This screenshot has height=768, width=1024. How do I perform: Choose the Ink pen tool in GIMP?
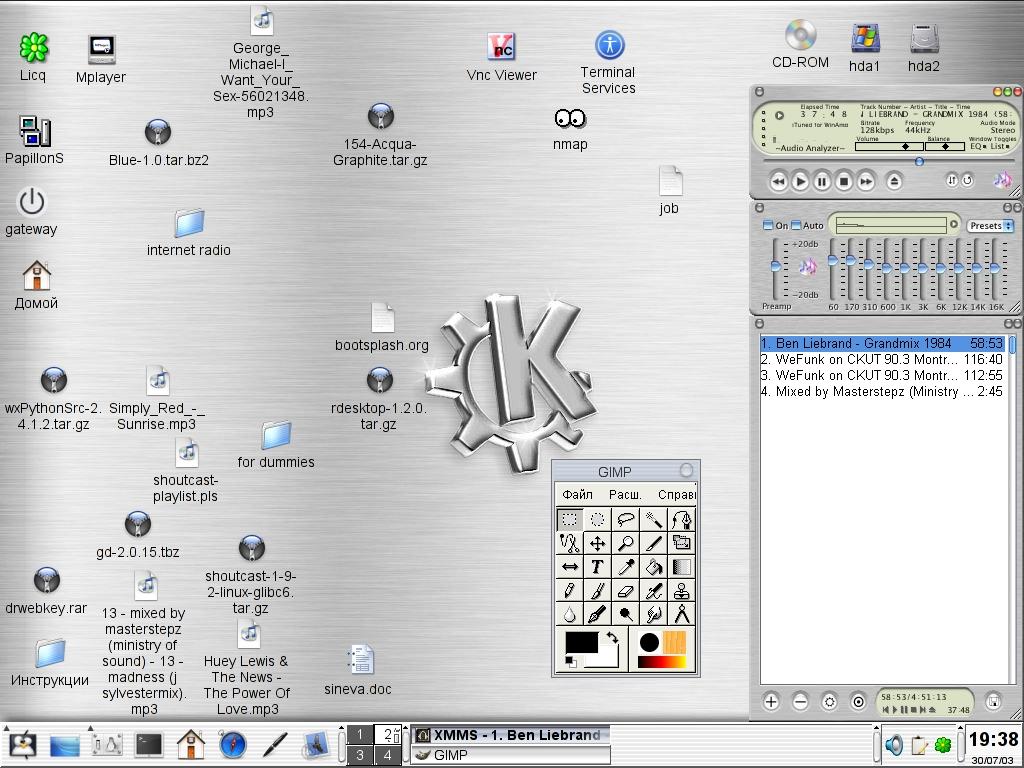click(x=598, y=614)
